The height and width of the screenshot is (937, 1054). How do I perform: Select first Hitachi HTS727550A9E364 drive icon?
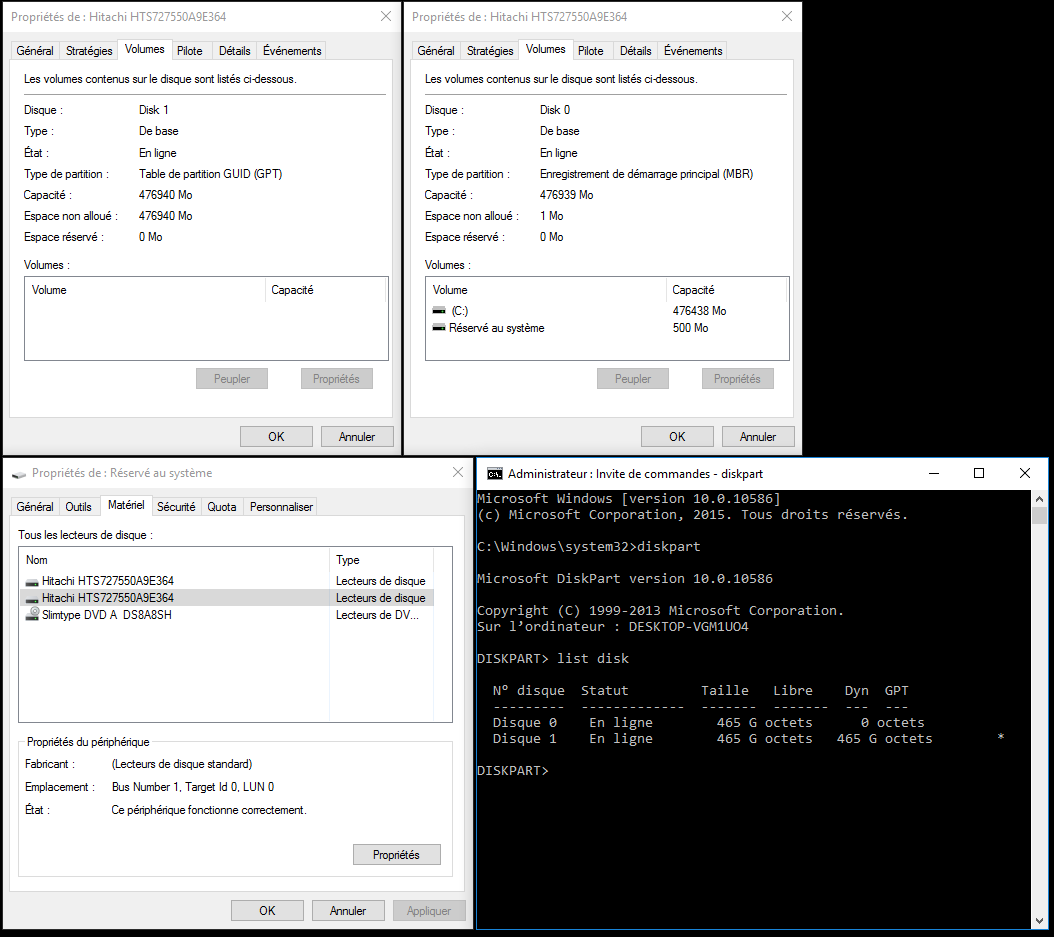32,581
